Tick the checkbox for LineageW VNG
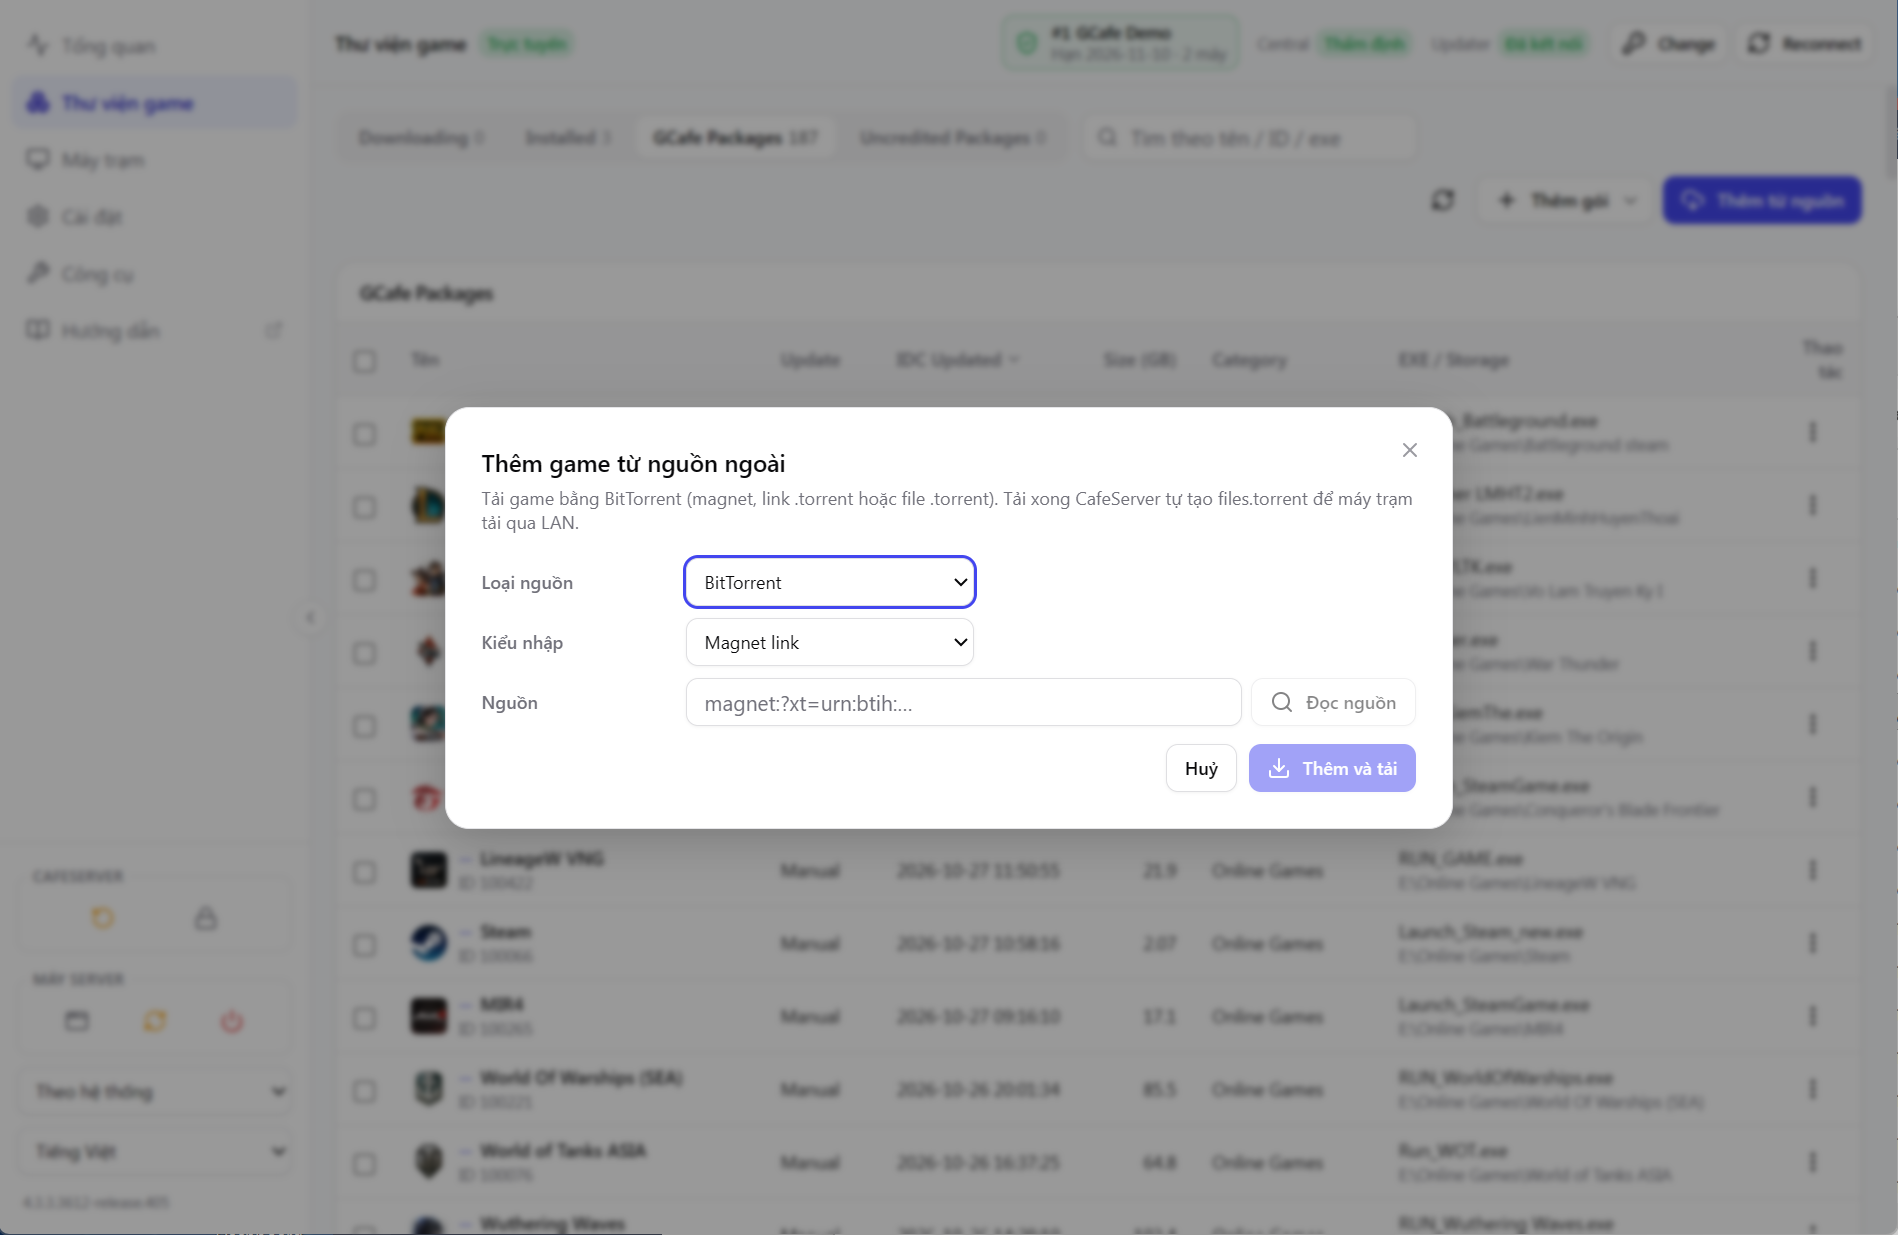 pos(365,872)
